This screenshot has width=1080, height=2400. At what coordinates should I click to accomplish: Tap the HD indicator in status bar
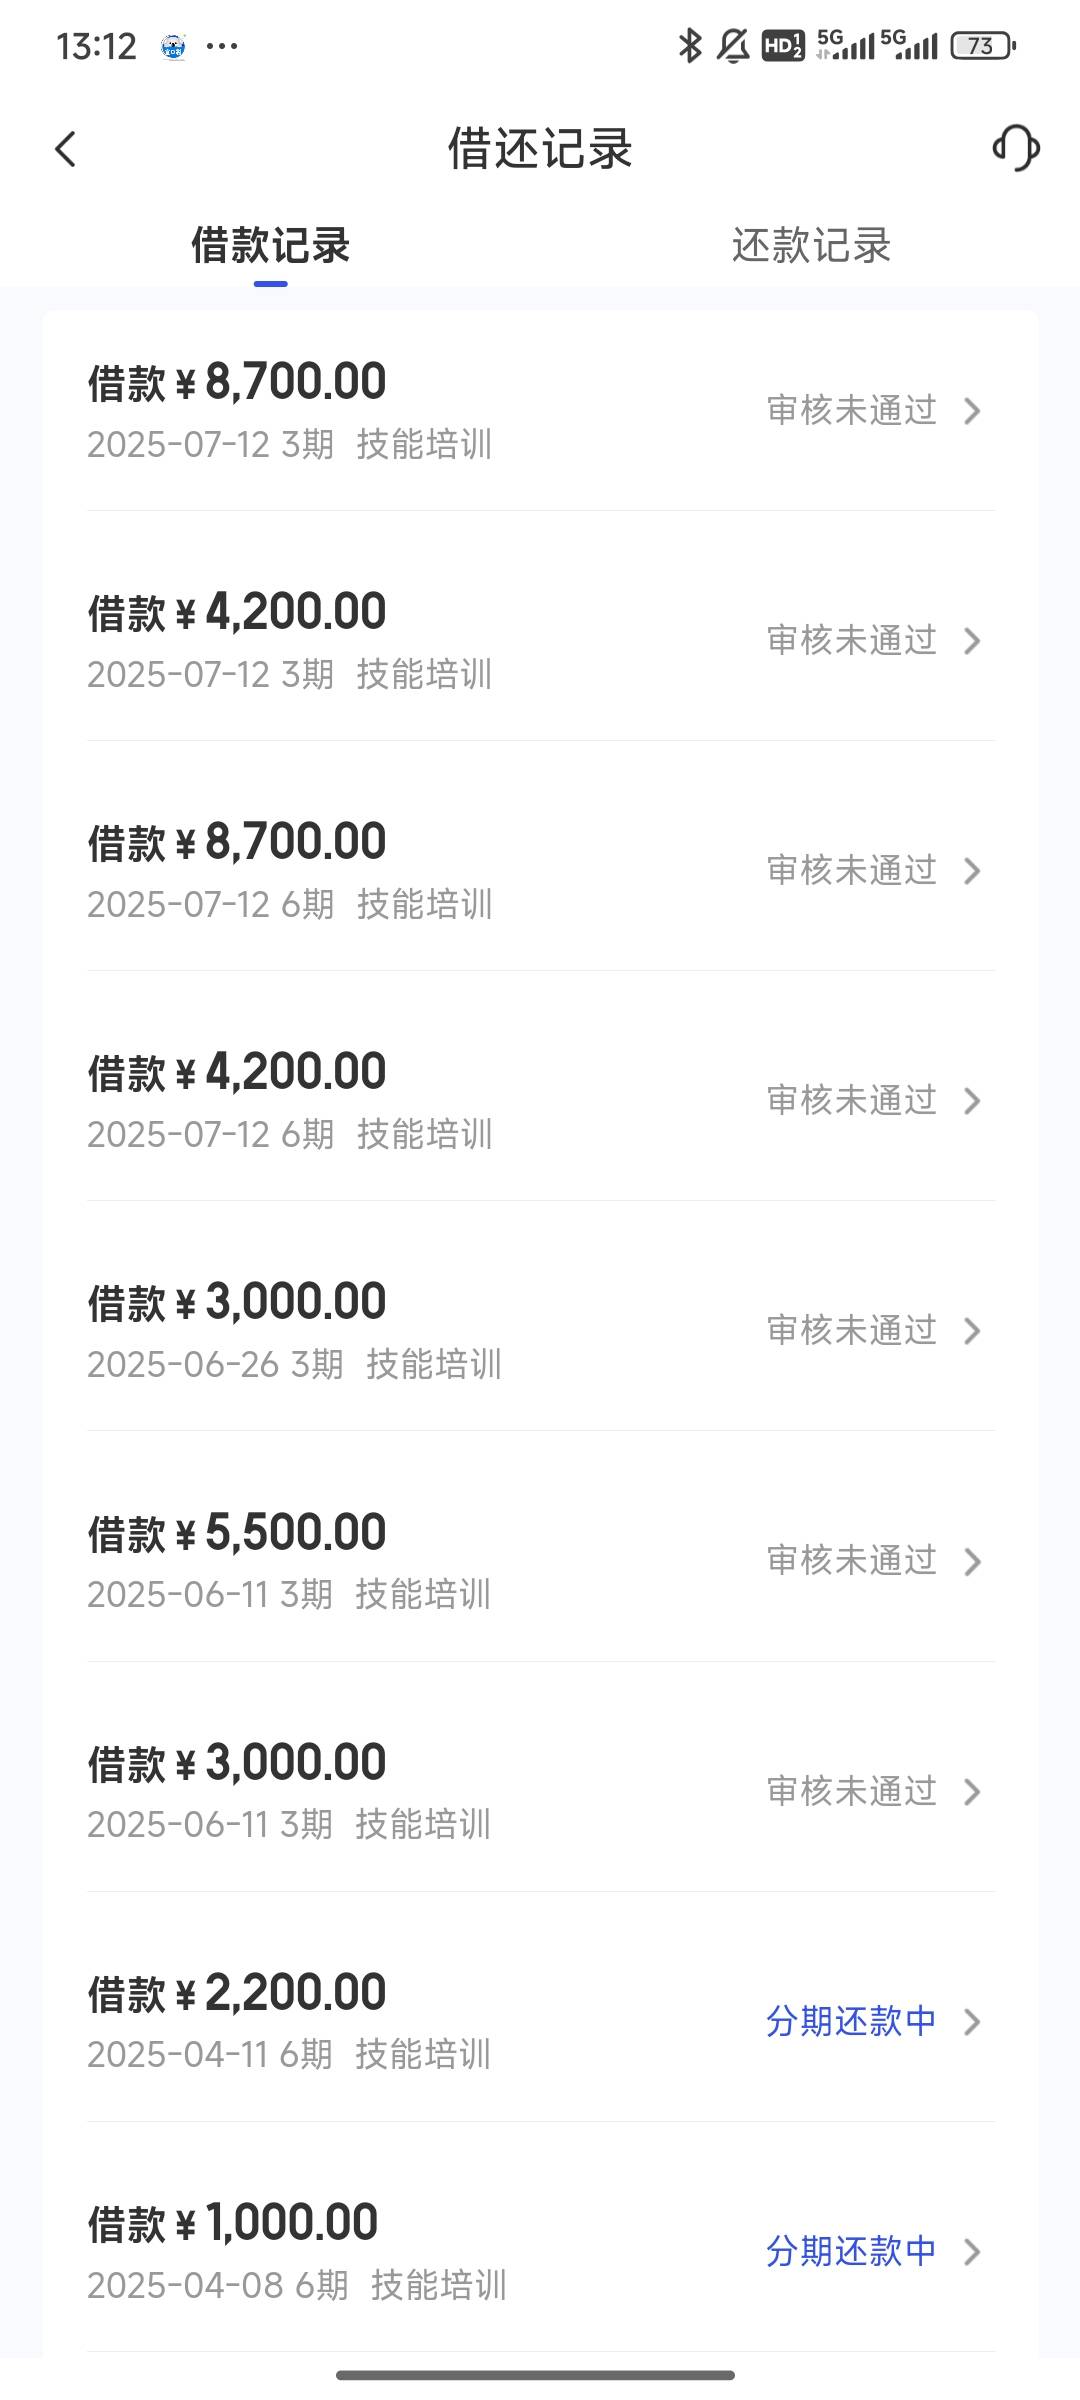coord(783,46)
